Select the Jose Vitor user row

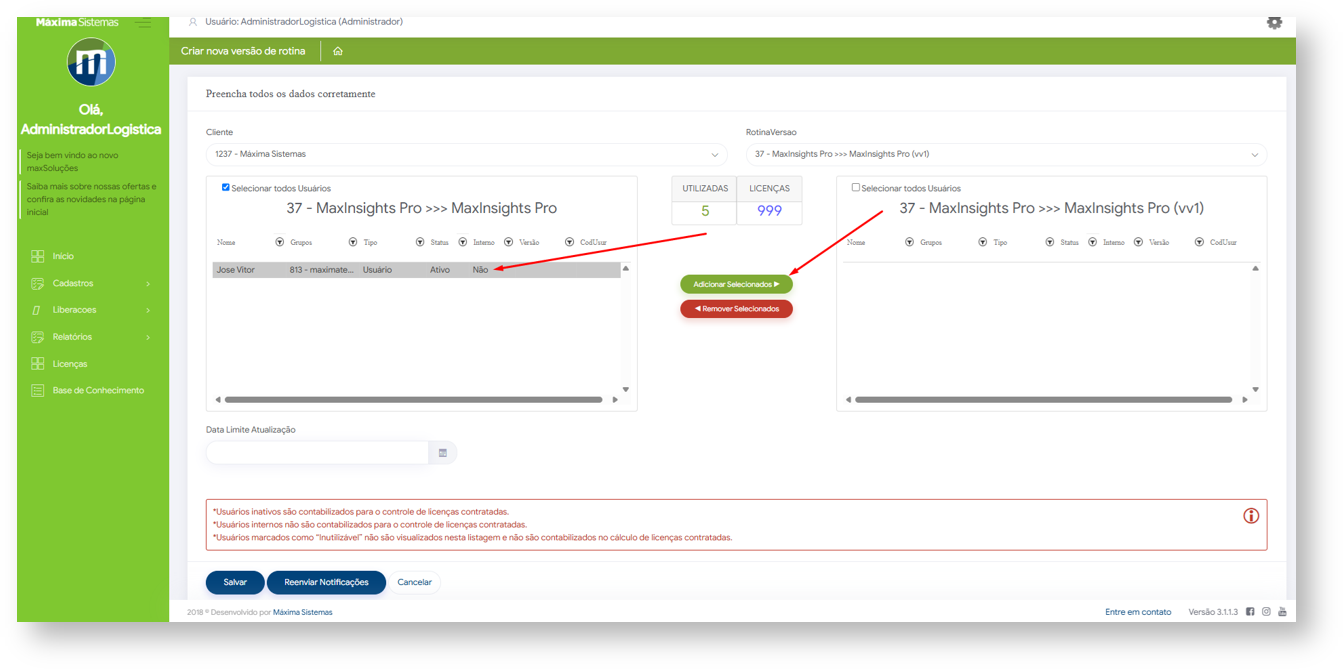(x=416, y=270)
